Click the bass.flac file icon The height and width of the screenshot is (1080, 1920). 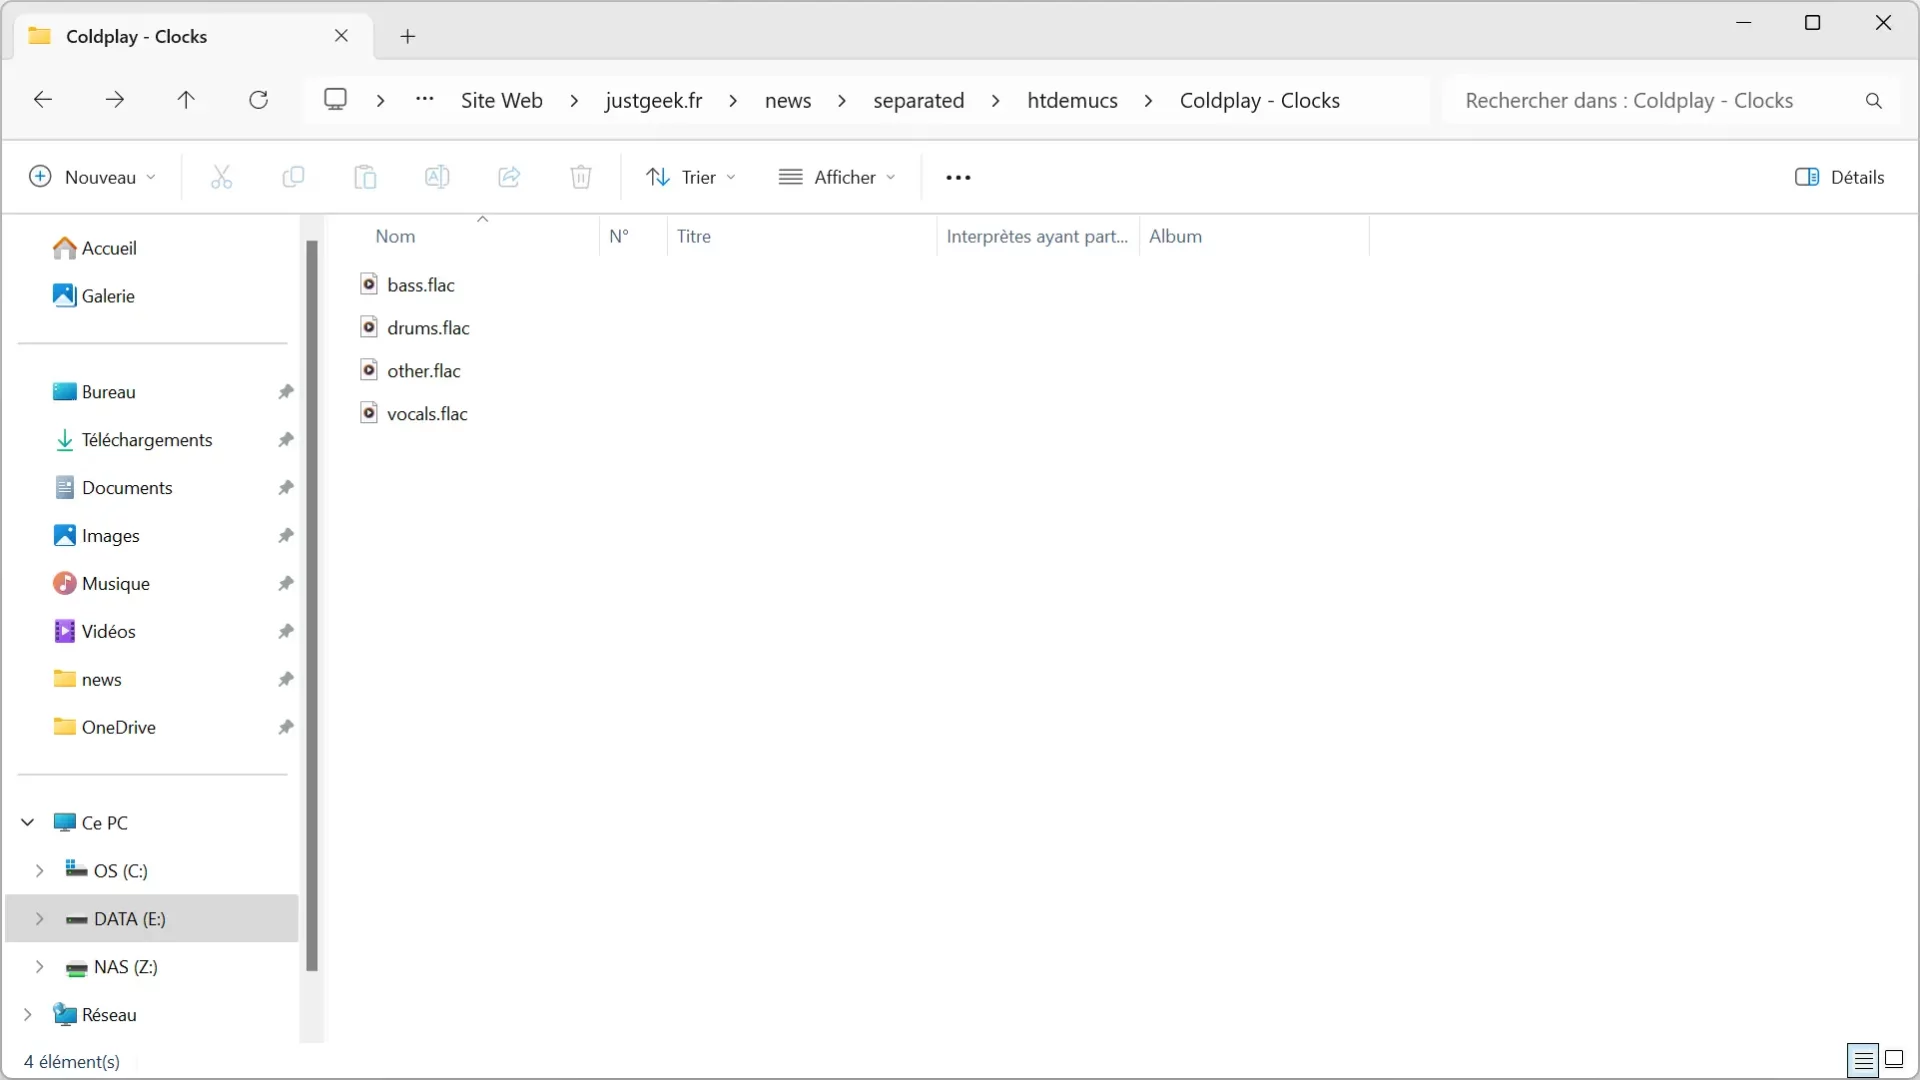pyautogui.click(x=369, y=285)
